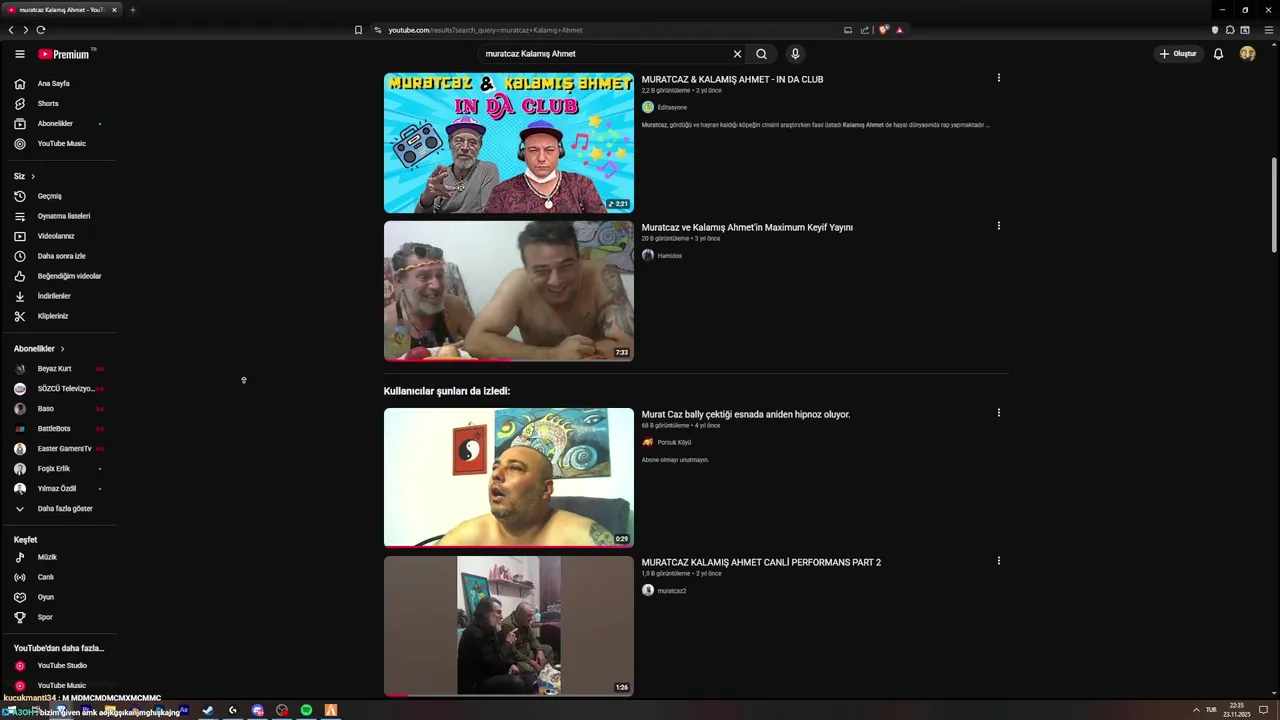Expand the Abonelikler heading chevron

click(x=62, y=349)
